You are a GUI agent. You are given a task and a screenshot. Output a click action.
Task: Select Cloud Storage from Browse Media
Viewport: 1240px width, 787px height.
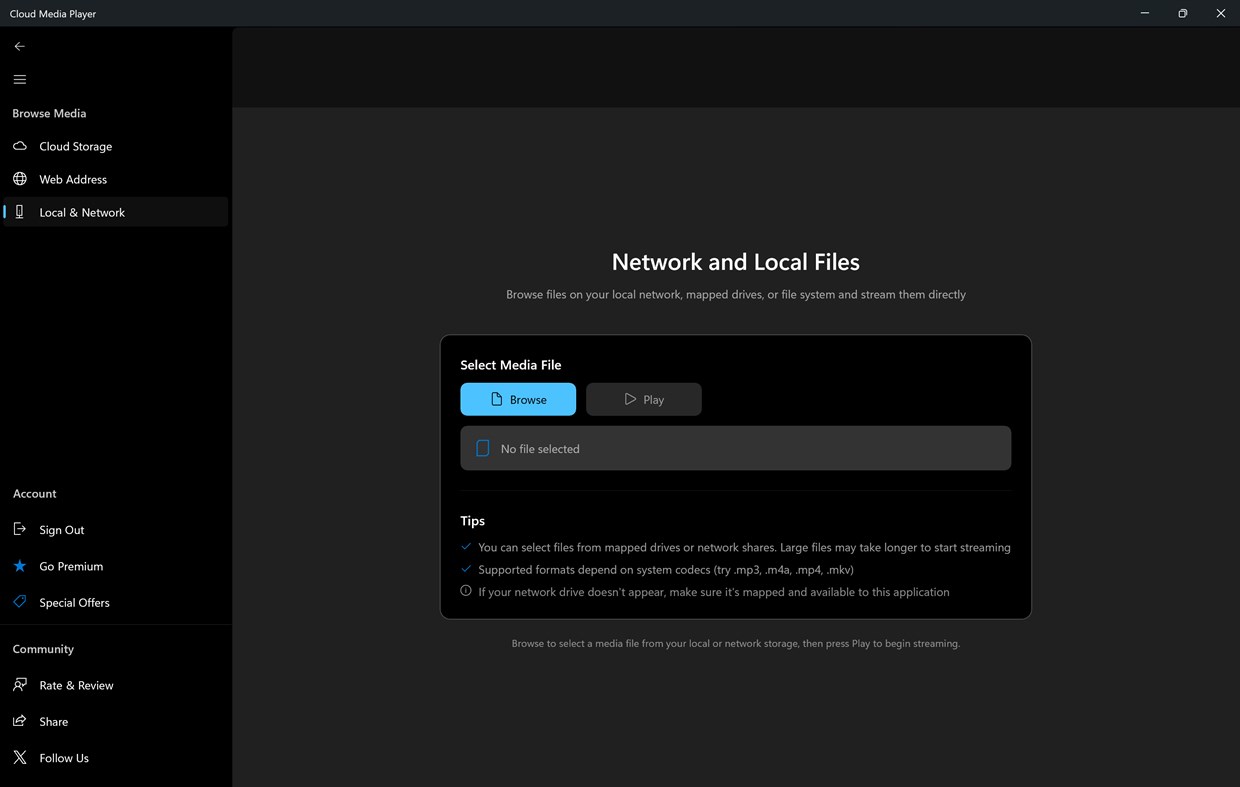[x=75, y=146]
